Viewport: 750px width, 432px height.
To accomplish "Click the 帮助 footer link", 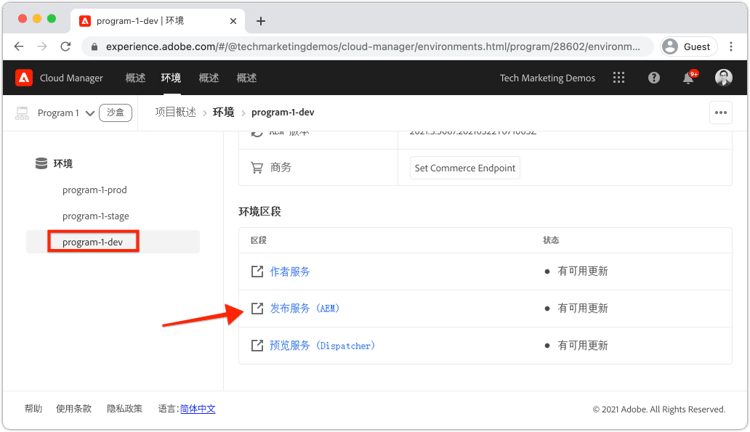I will click(x=33, y=409).
